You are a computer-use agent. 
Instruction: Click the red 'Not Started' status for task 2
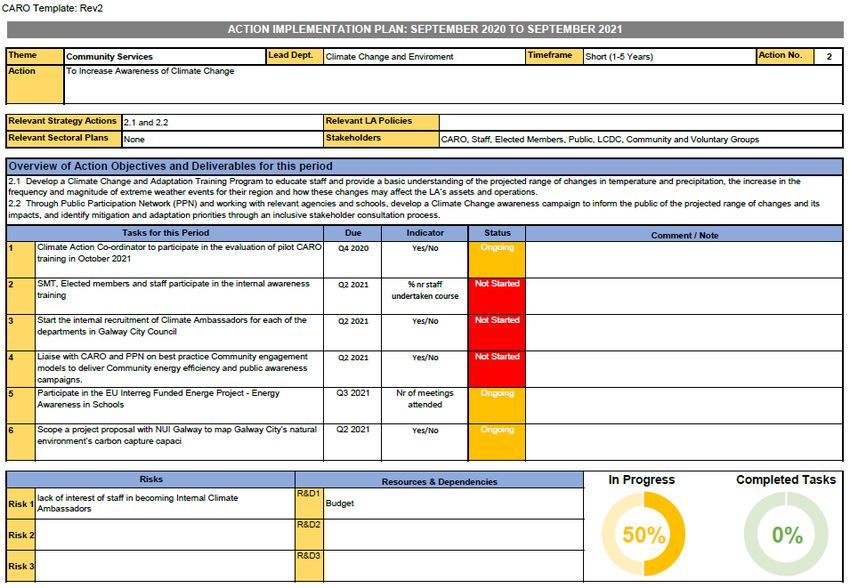(x=497, y=296)
